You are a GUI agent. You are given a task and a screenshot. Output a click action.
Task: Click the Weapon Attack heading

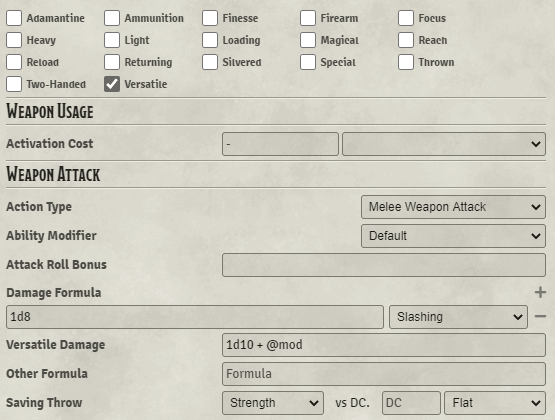[53, 174]
